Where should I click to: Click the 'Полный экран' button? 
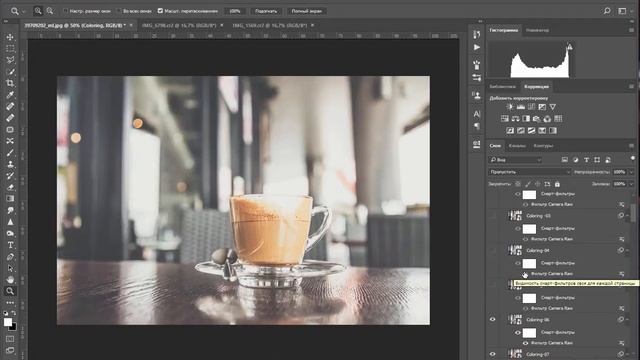coord(307,11)
